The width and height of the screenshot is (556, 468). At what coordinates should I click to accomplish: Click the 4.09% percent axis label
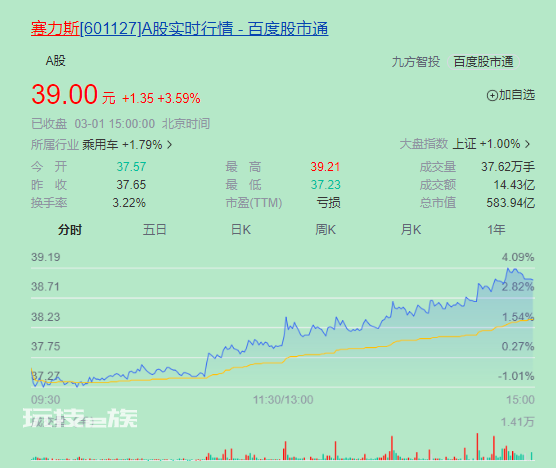[518, 257]
